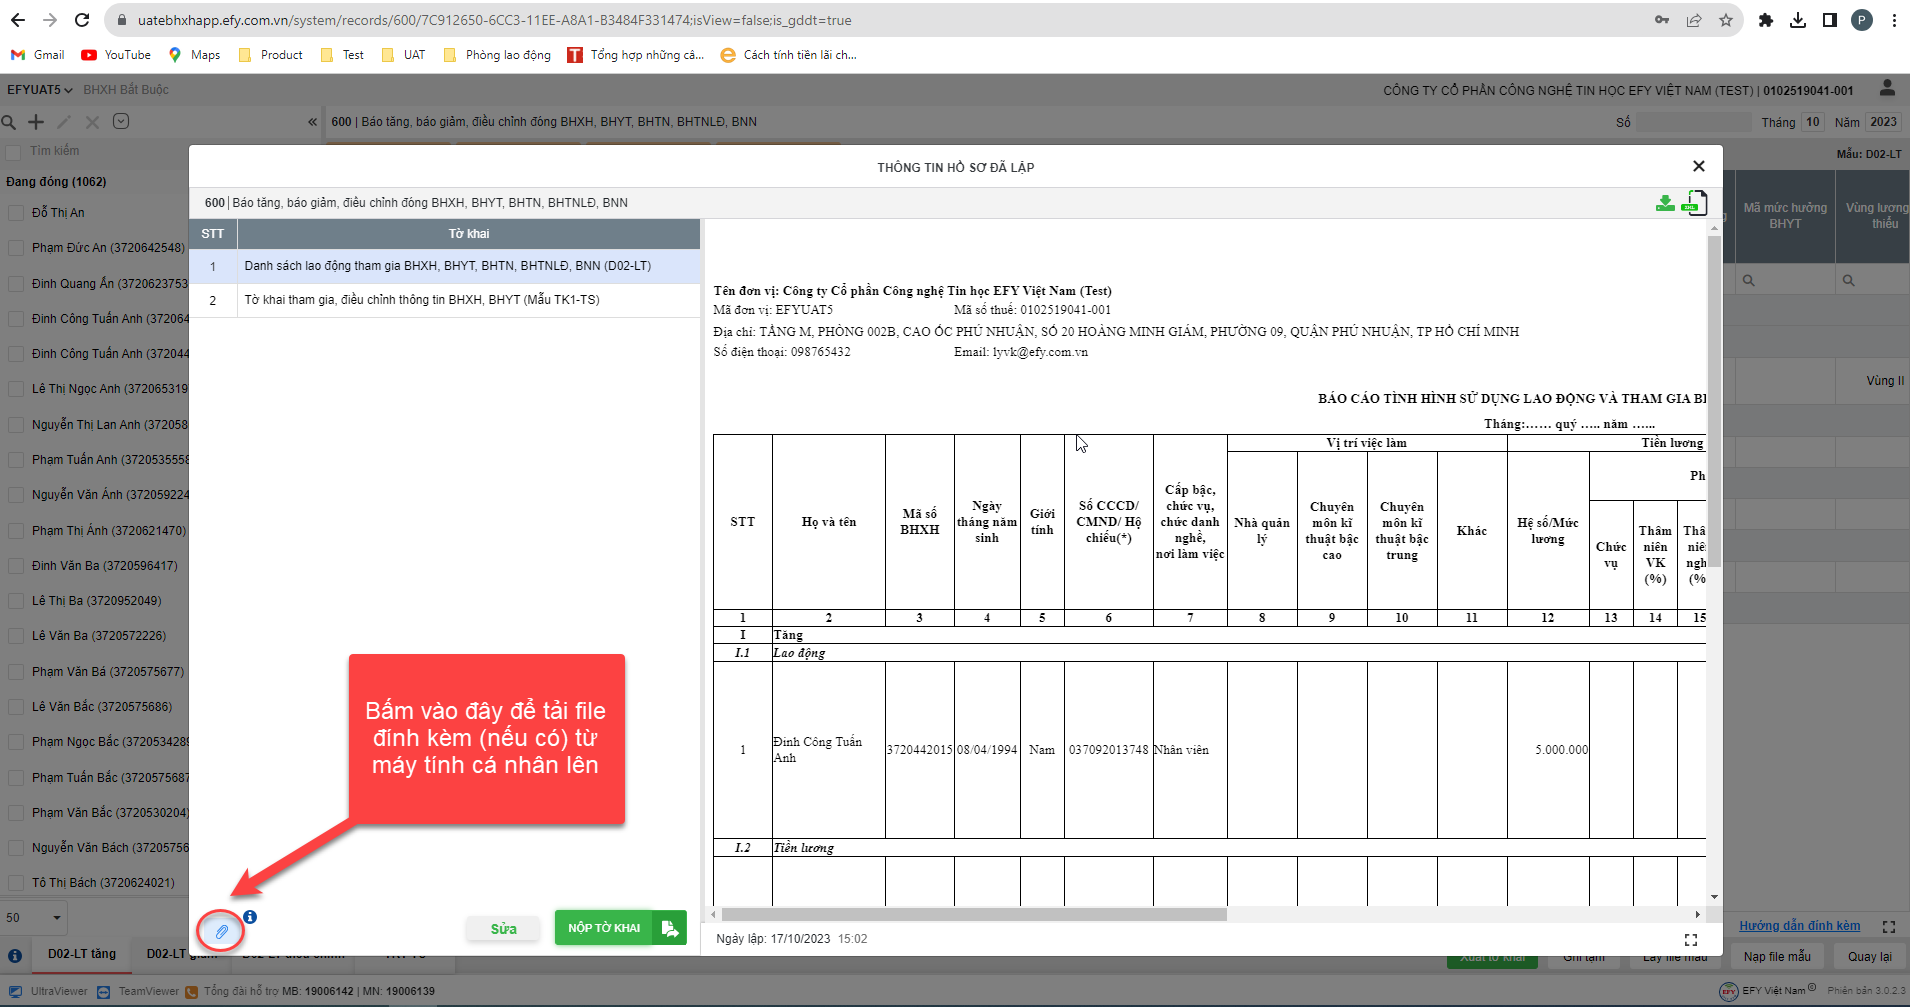Click the paperclip attach file icon
The image size is (1910, 1007).
pos(221,932)
